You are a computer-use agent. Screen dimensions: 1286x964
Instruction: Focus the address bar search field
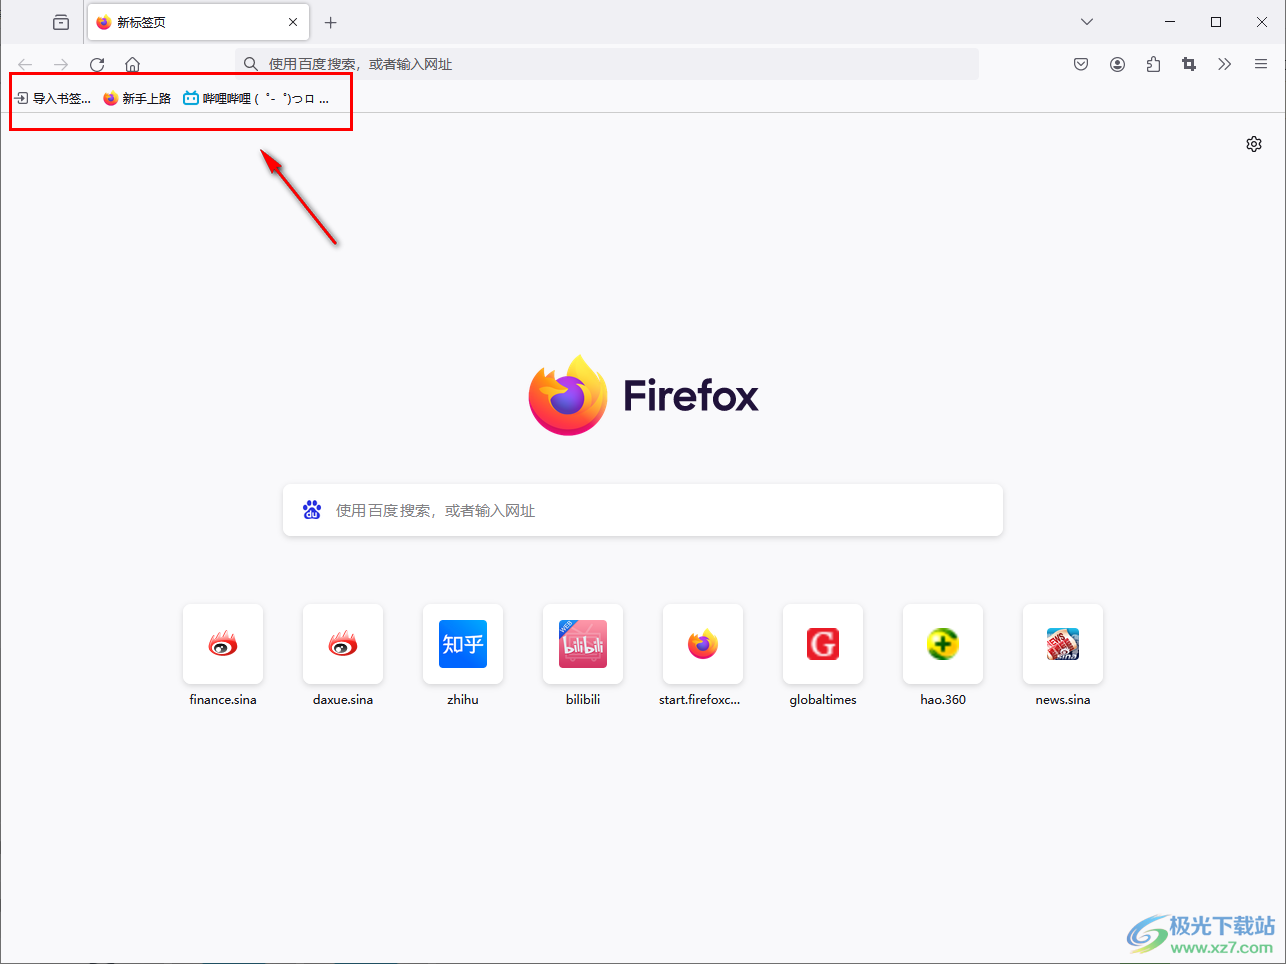point(607,64)
